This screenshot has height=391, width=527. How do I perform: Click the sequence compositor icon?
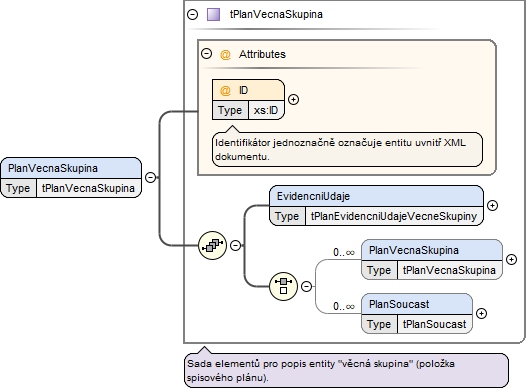(212, 245)
